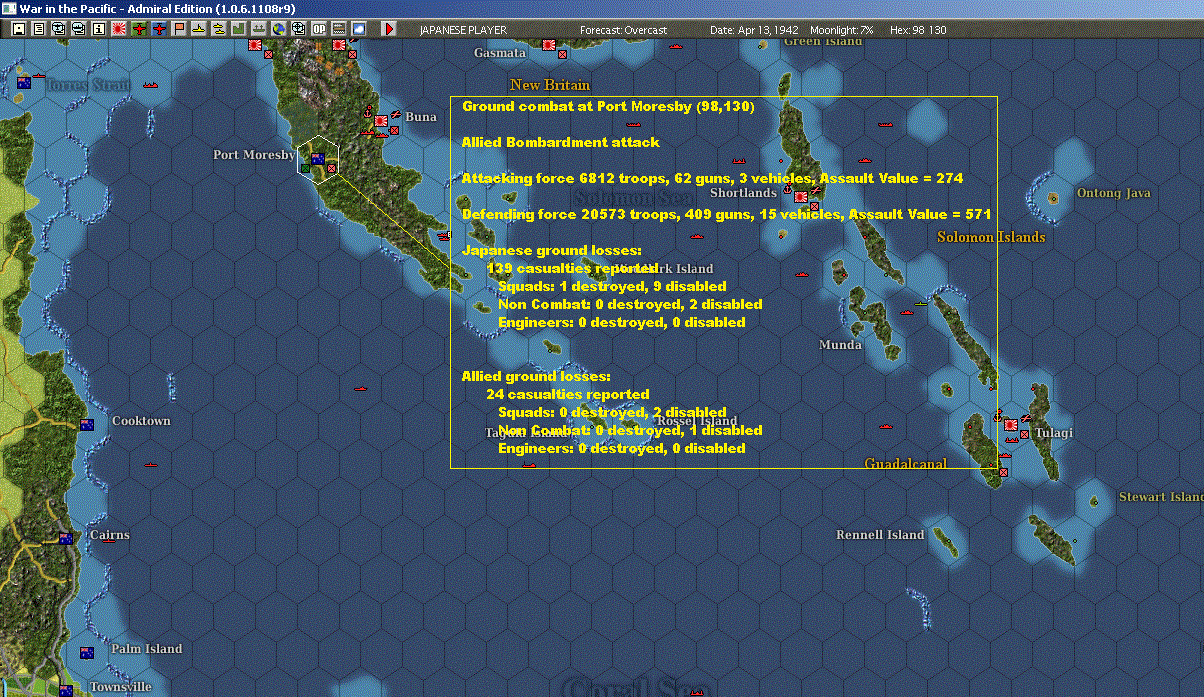The image size is (1204, 697).
Task: Click the white selected hex outline
Action: click(x=319, y=160)
